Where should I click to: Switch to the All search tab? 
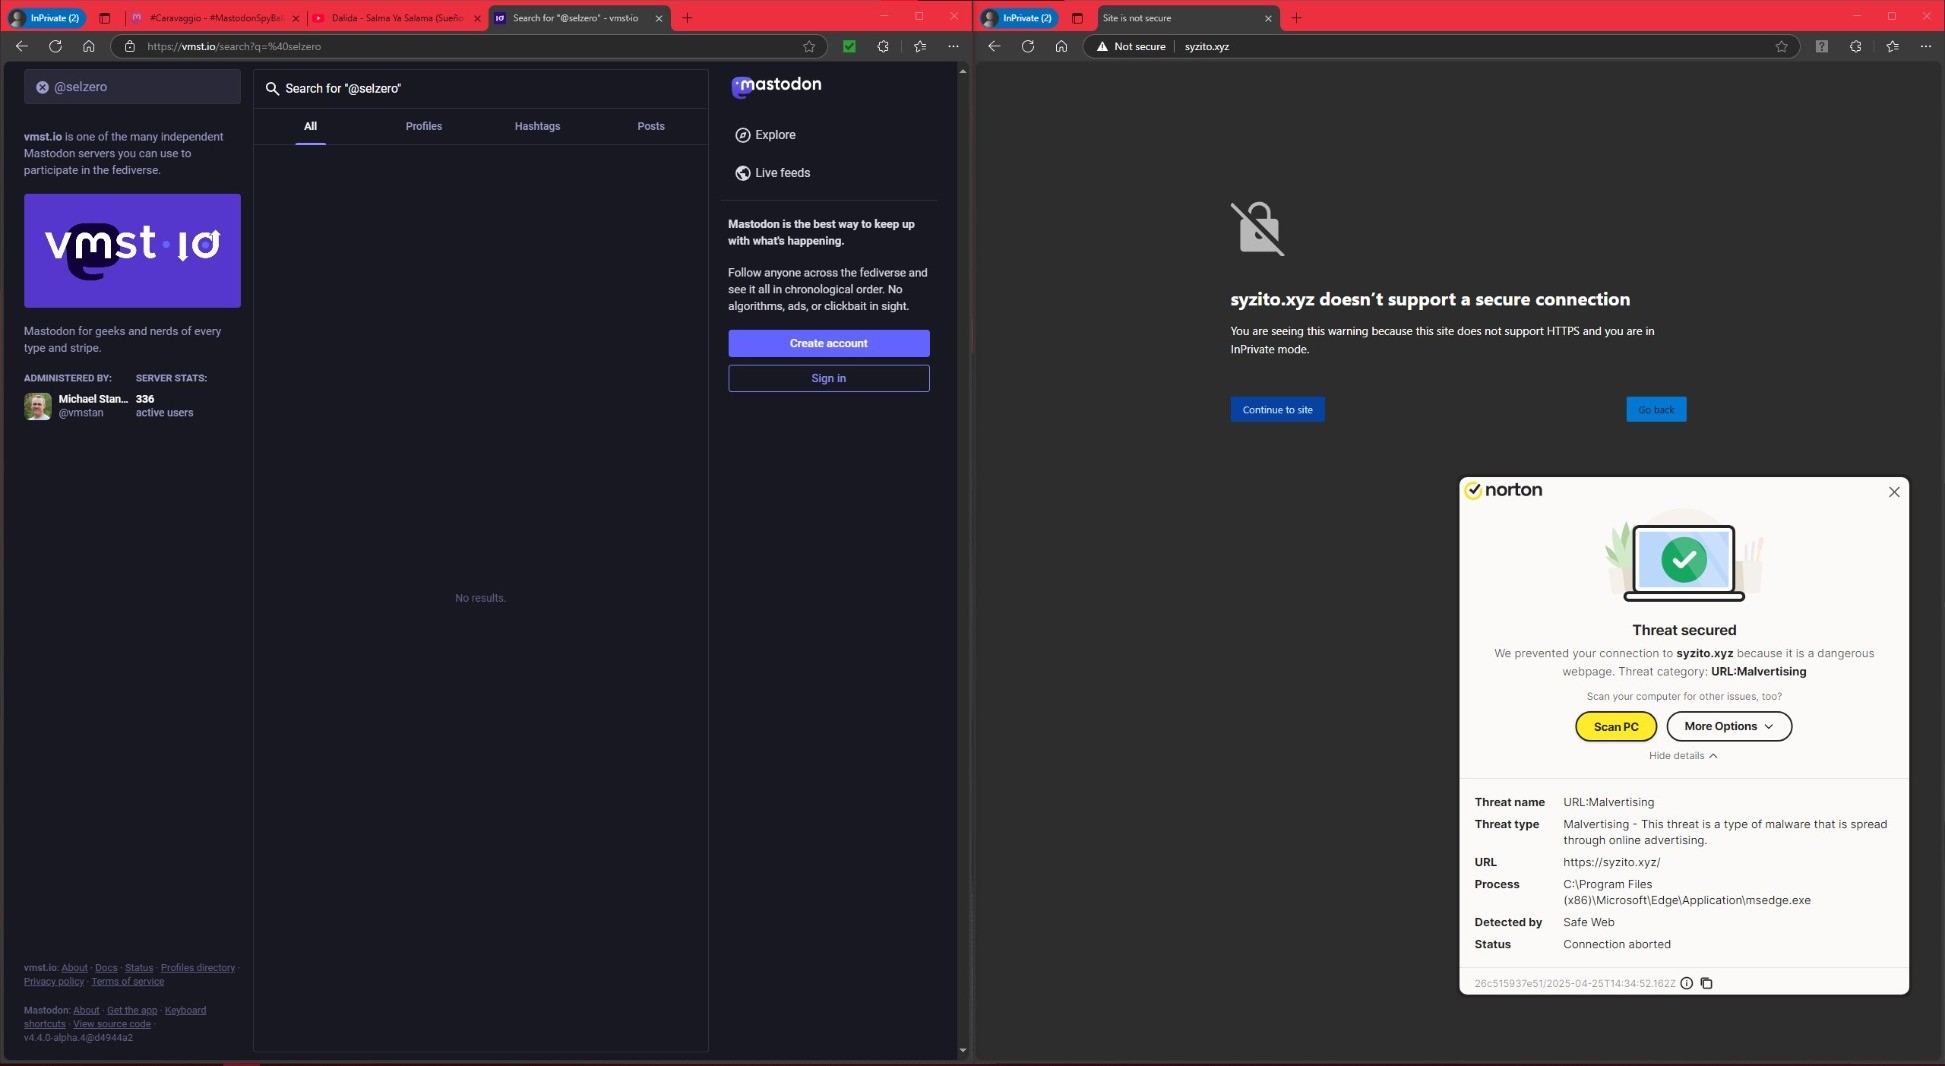point(310,126)
